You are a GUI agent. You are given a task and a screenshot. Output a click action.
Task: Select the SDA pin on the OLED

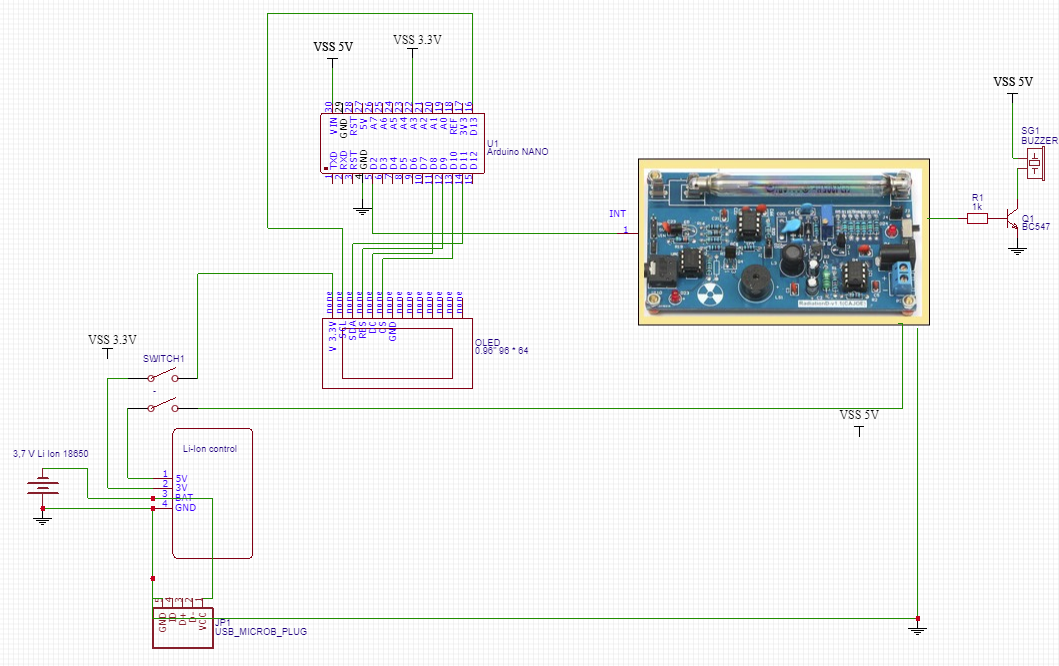point(353,330)
